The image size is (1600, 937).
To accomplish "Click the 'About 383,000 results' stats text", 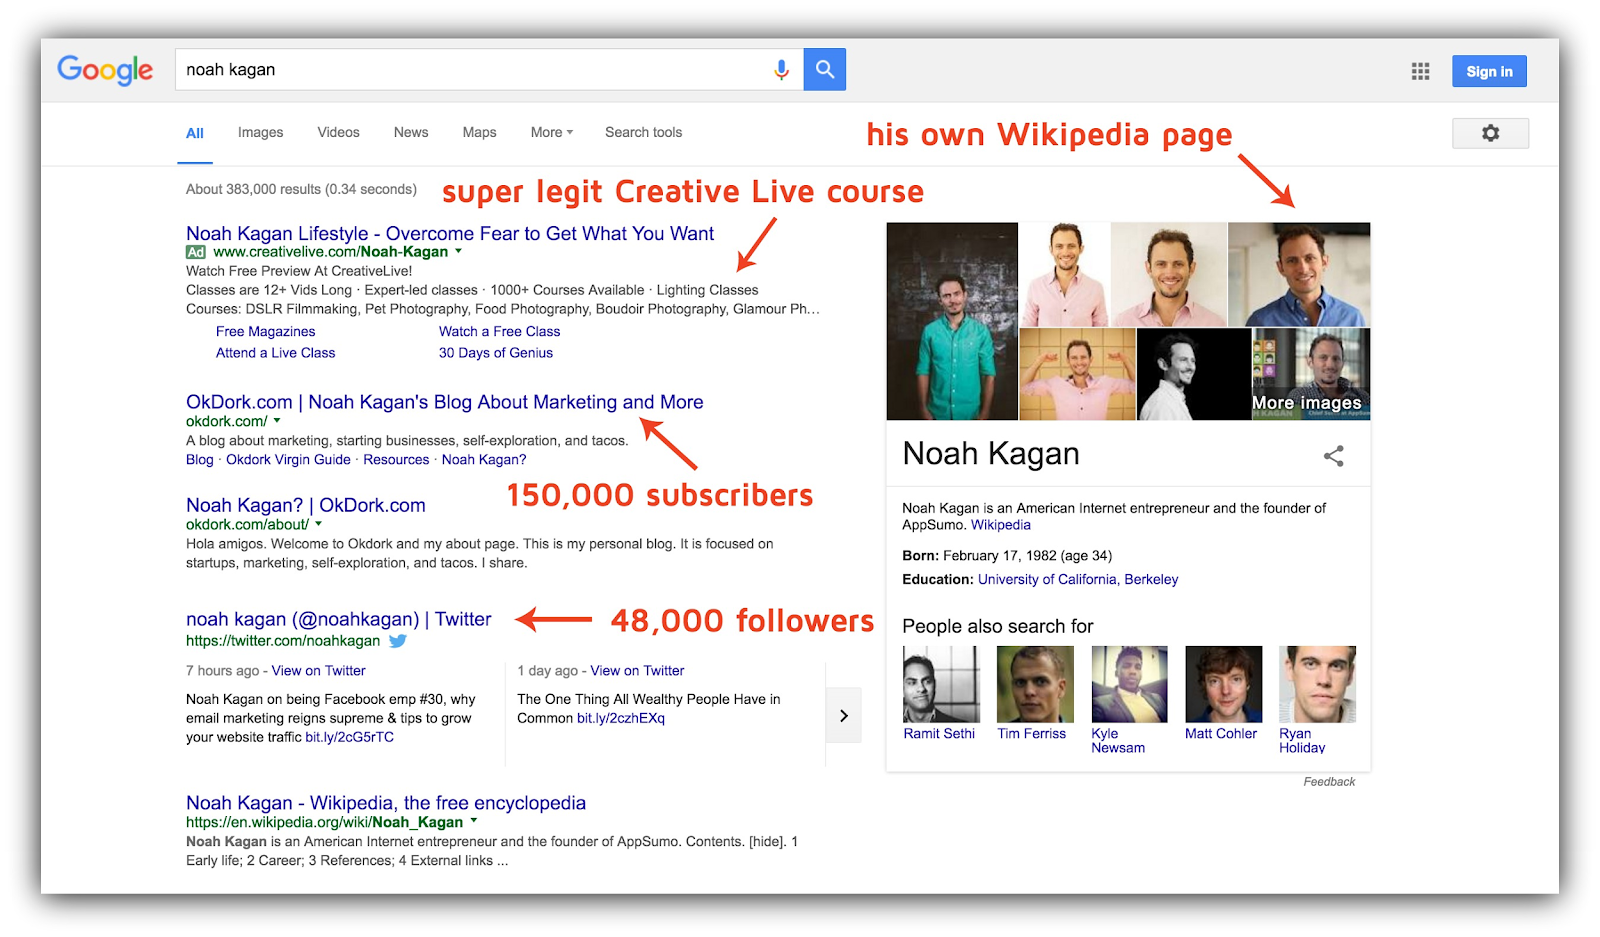I will (x=301, y=189).
